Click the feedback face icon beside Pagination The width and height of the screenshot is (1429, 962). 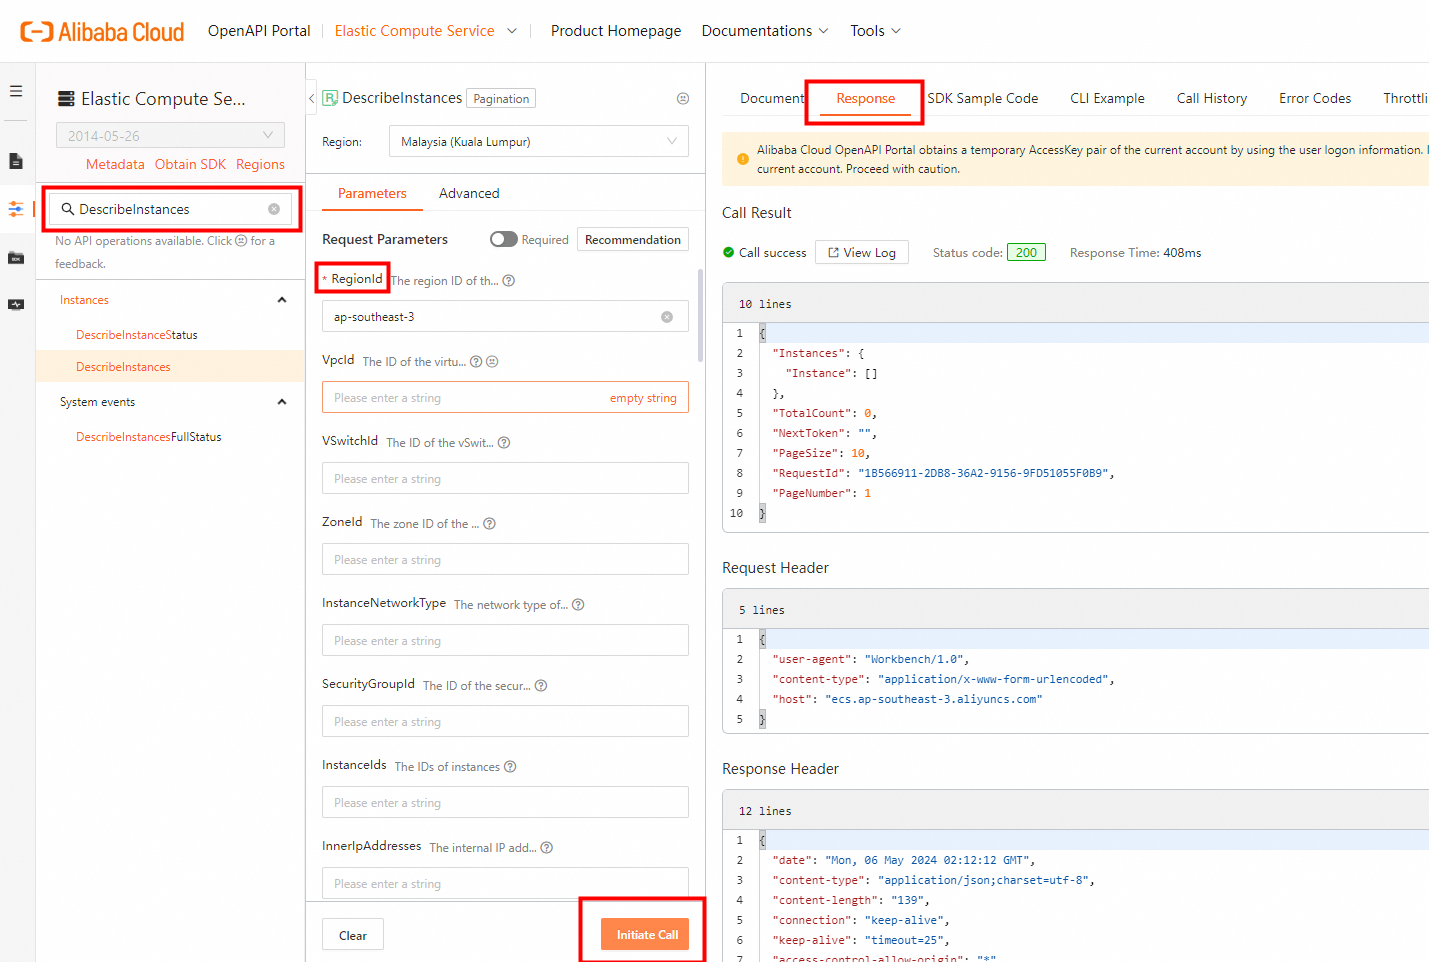[683, 98]
